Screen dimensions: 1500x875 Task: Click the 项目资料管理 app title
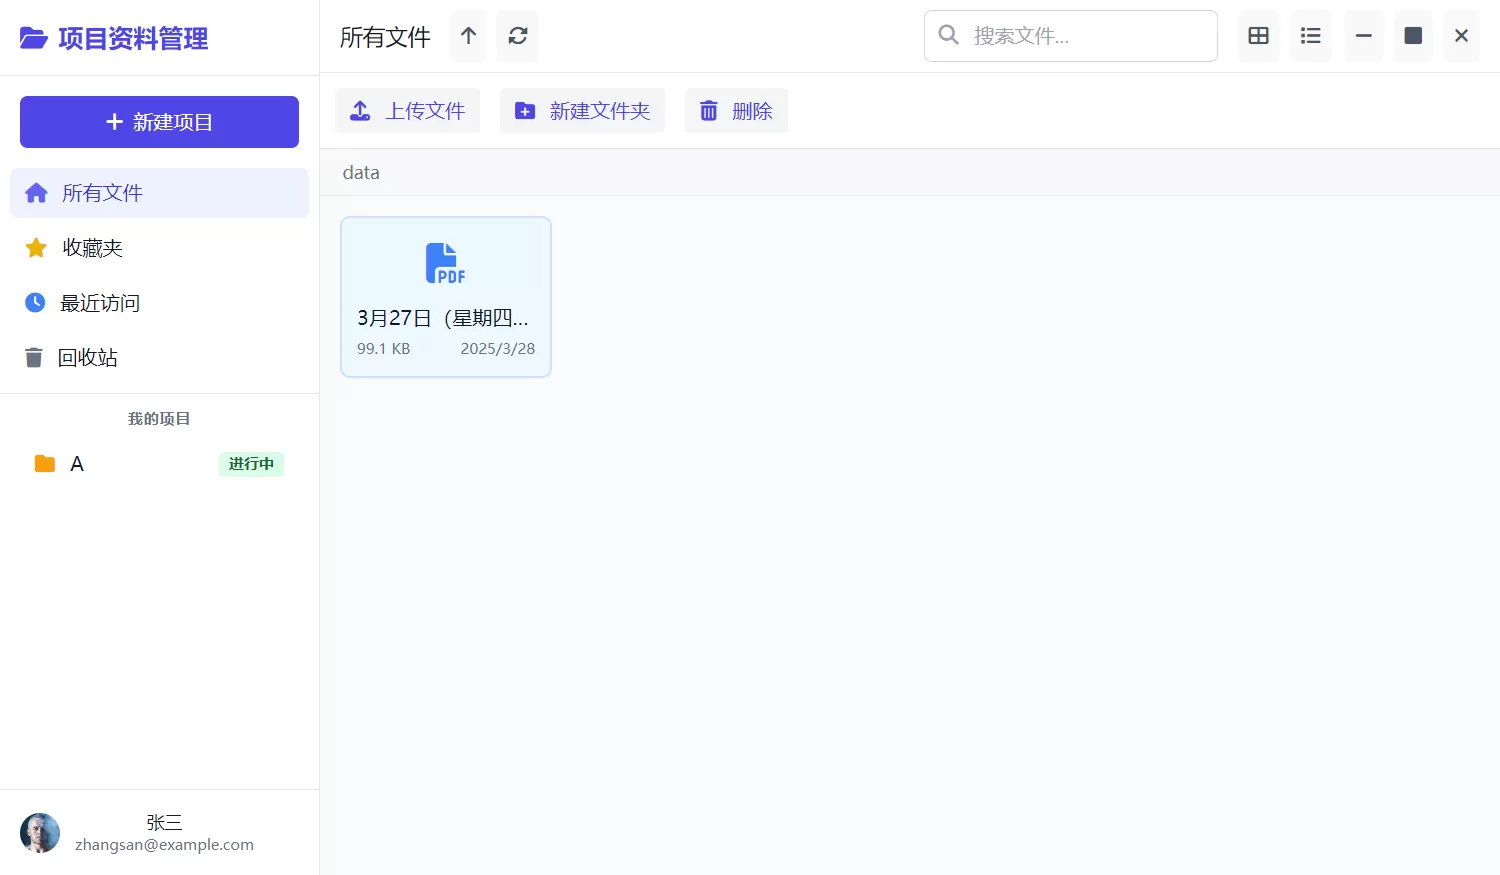(x=133, y=38)
